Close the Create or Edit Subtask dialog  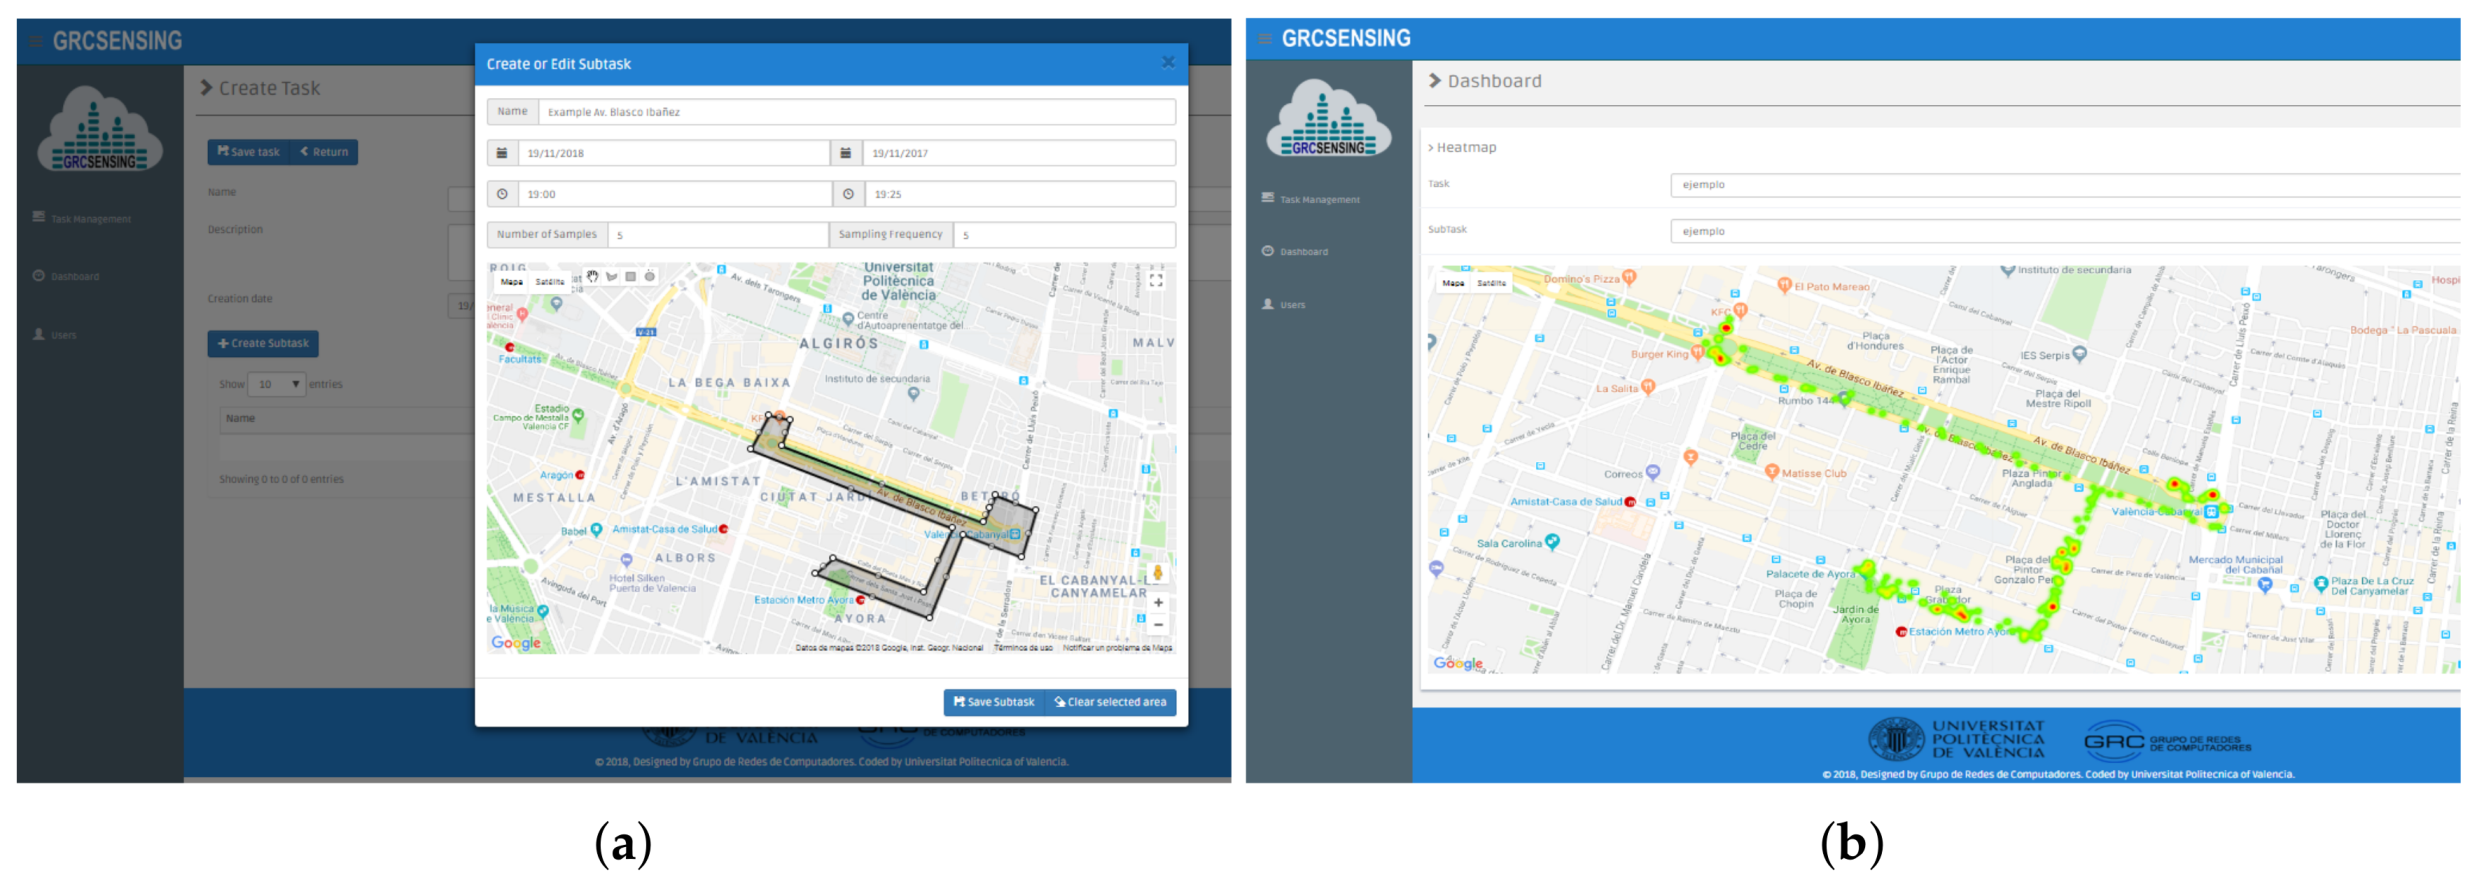(1168, 63)
